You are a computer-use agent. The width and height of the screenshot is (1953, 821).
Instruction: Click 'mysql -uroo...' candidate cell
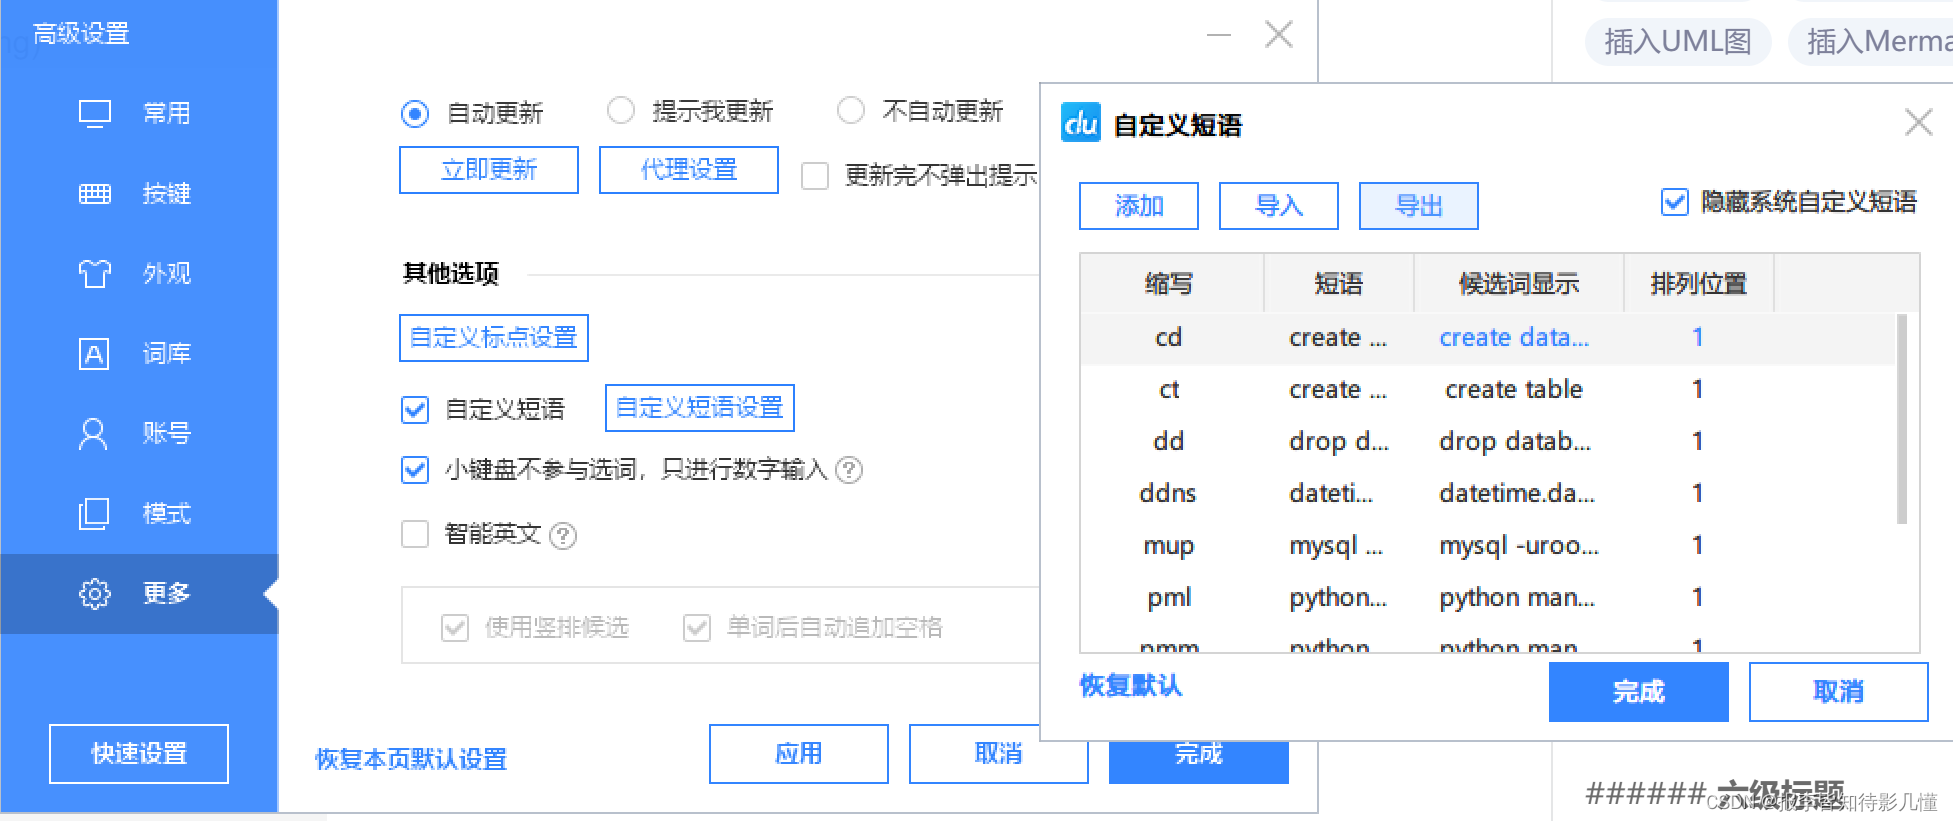[1519, 546]
